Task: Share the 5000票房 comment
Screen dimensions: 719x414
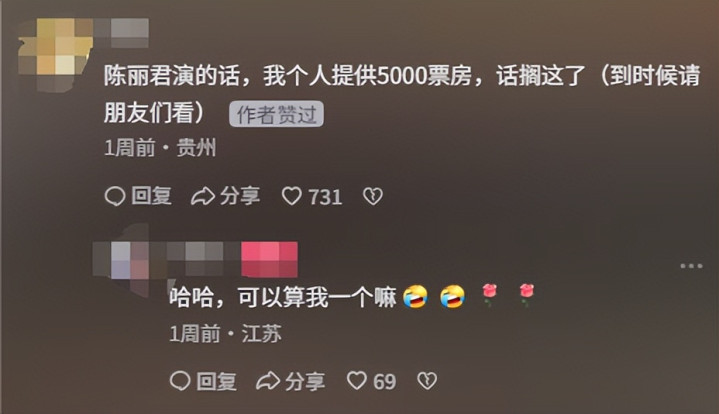Action: coord(225,196)
